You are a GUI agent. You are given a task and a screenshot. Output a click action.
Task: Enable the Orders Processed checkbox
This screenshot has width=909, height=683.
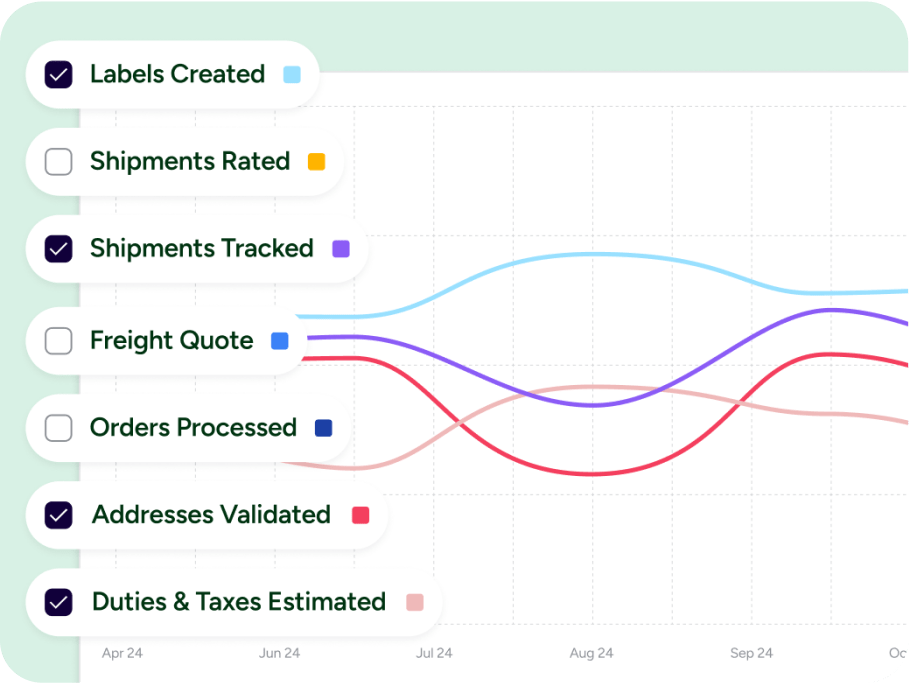pos(58,427)
